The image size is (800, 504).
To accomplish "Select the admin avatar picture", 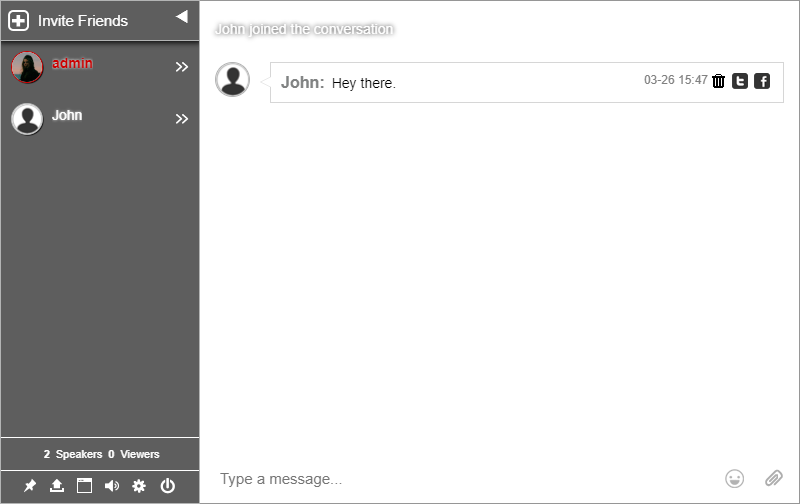I will pos(27,67).
